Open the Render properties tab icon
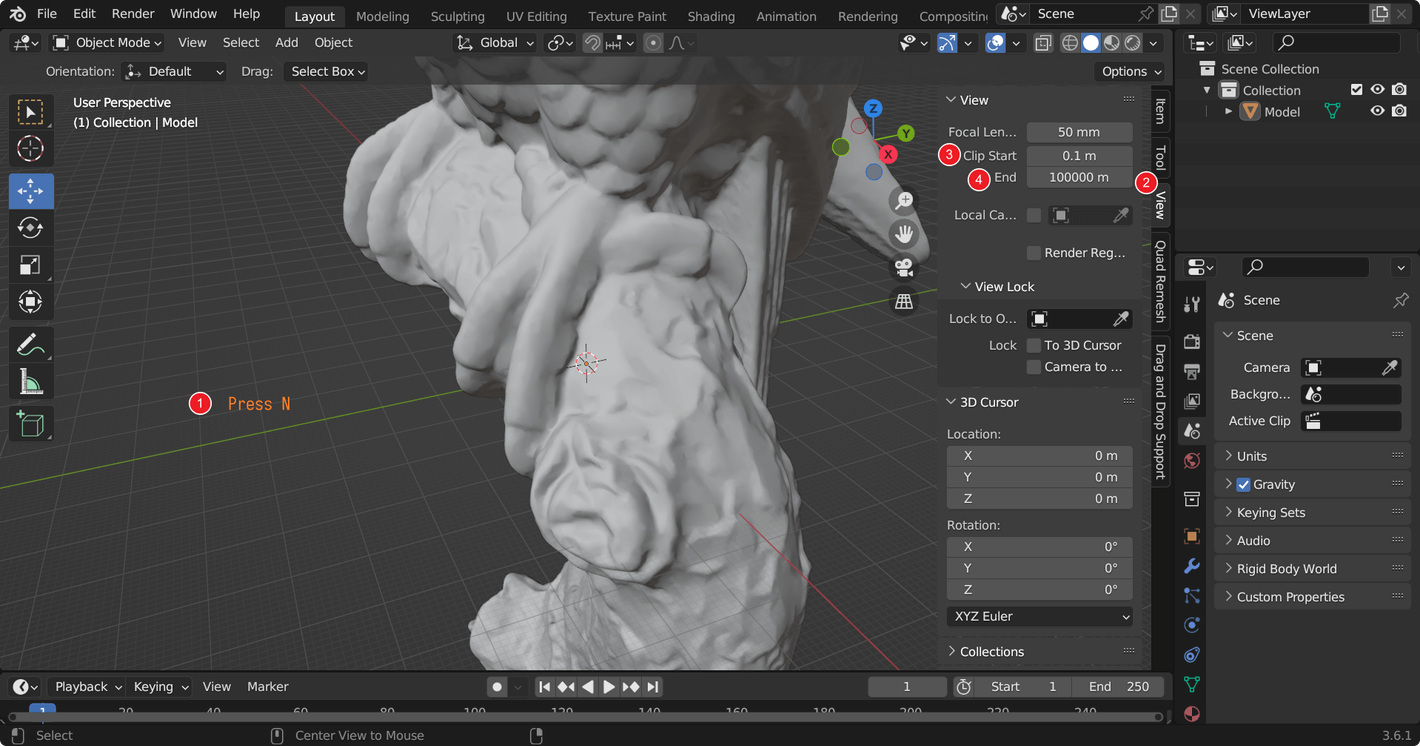The height and width of the screenshot is (746, 1420). tap(1192, 342)
